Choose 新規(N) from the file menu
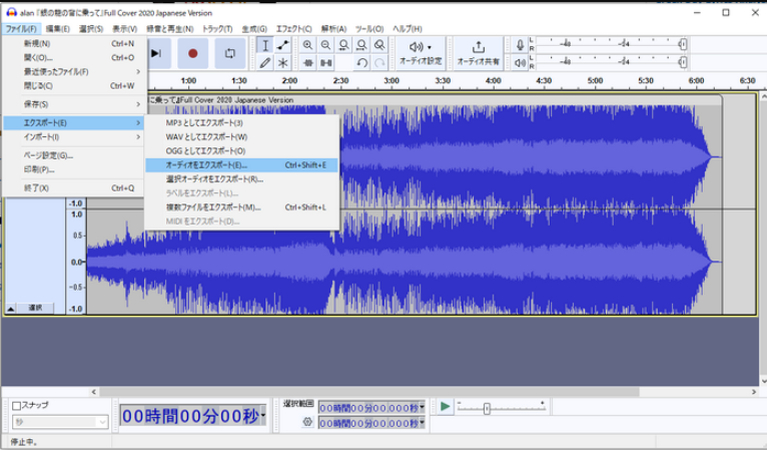767x450 pixels. pos(74,44)
